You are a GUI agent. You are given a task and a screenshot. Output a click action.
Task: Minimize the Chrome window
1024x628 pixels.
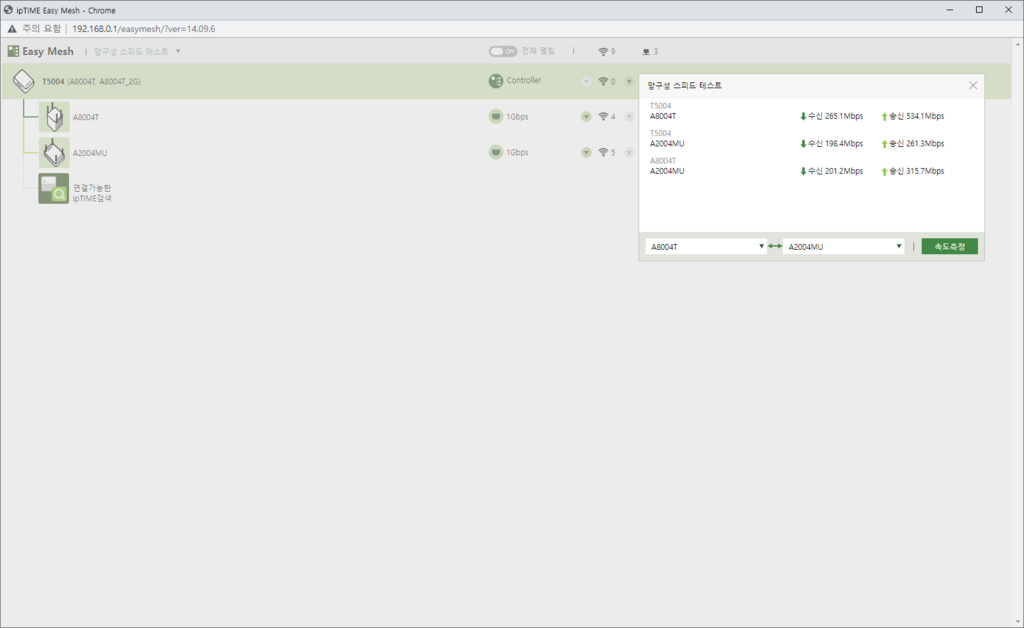[x=950, y=10]
